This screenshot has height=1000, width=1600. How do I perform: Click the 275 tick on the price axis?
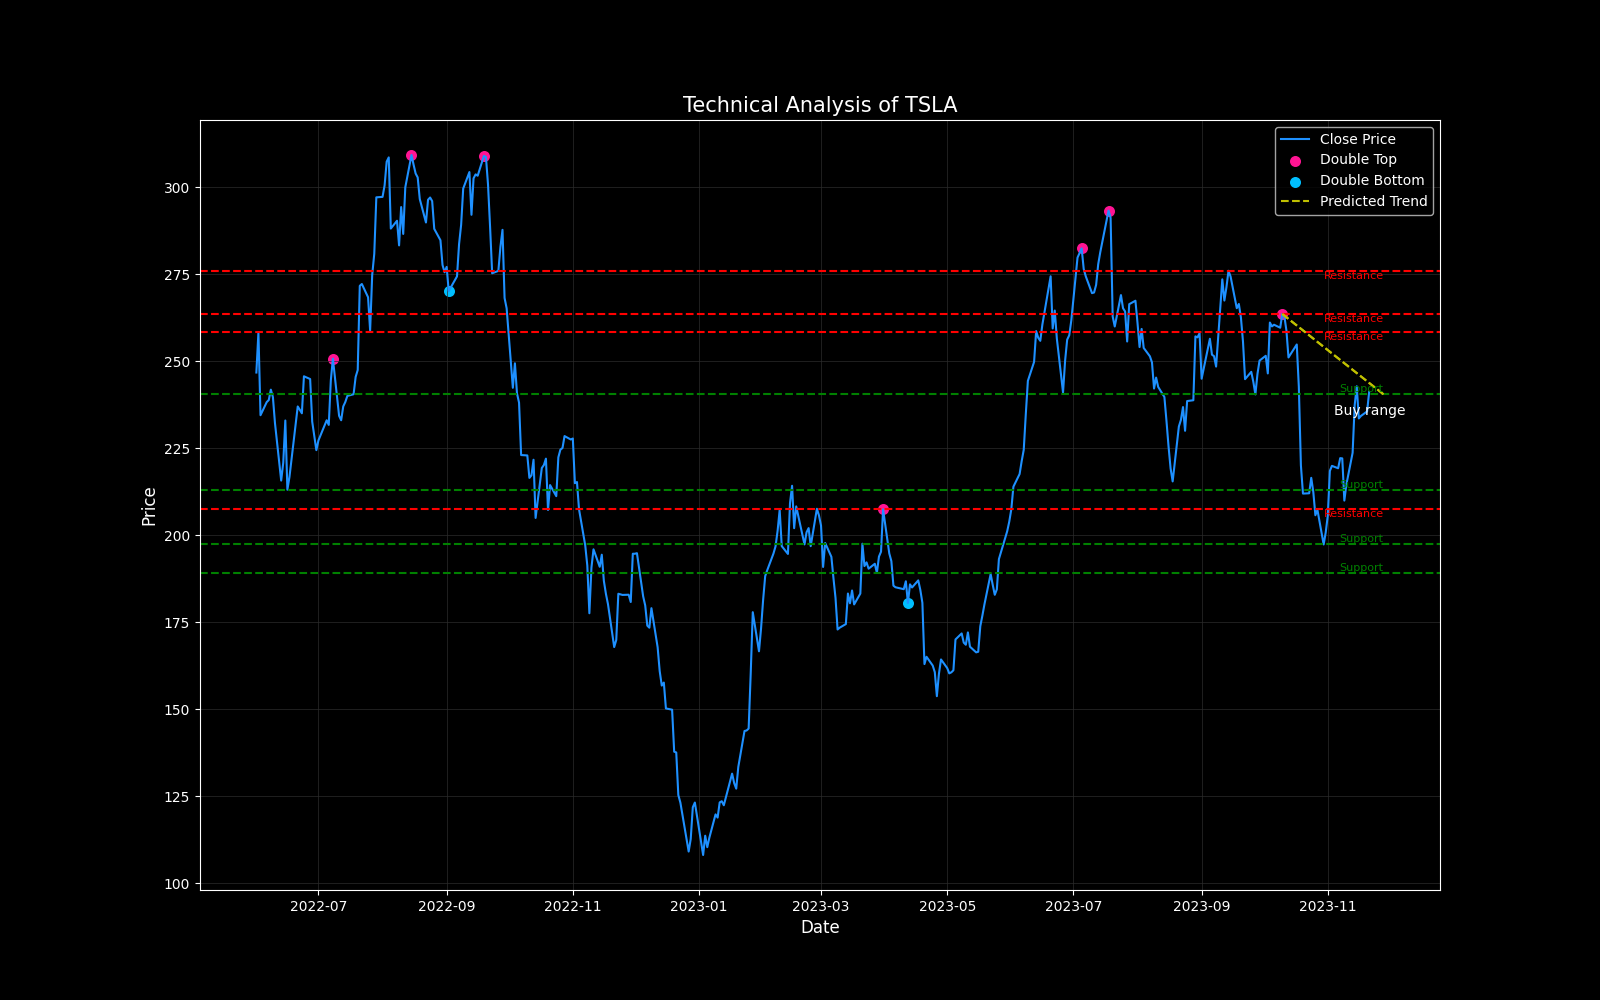pyautogui.click(x=176, y=275)
